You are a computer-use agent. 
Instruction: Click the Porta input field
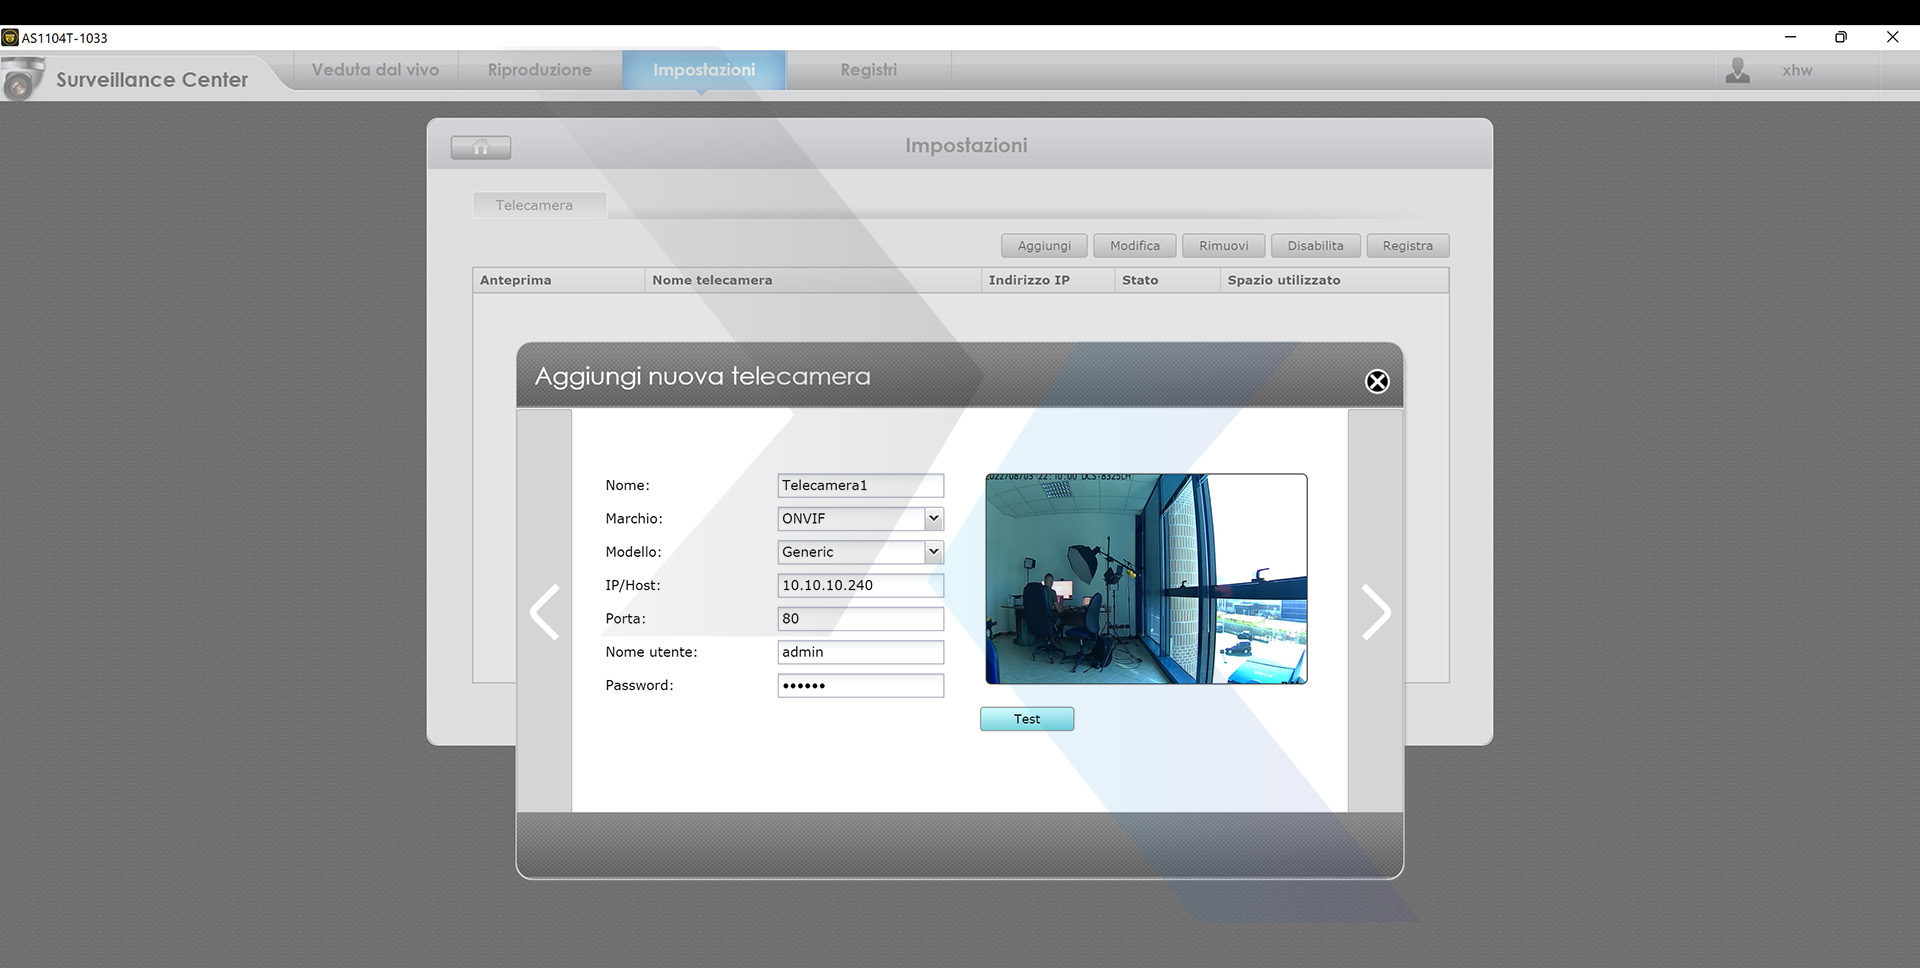point(860,619)
